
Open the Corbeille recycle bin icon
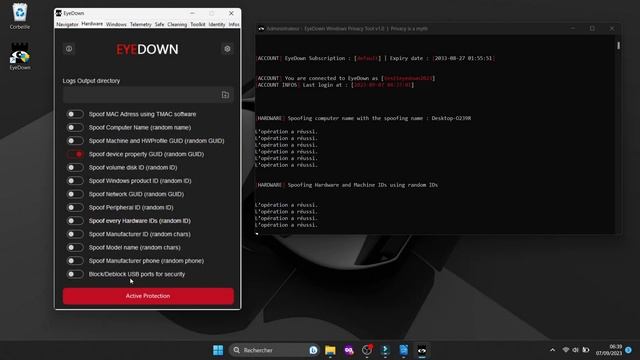20,16
